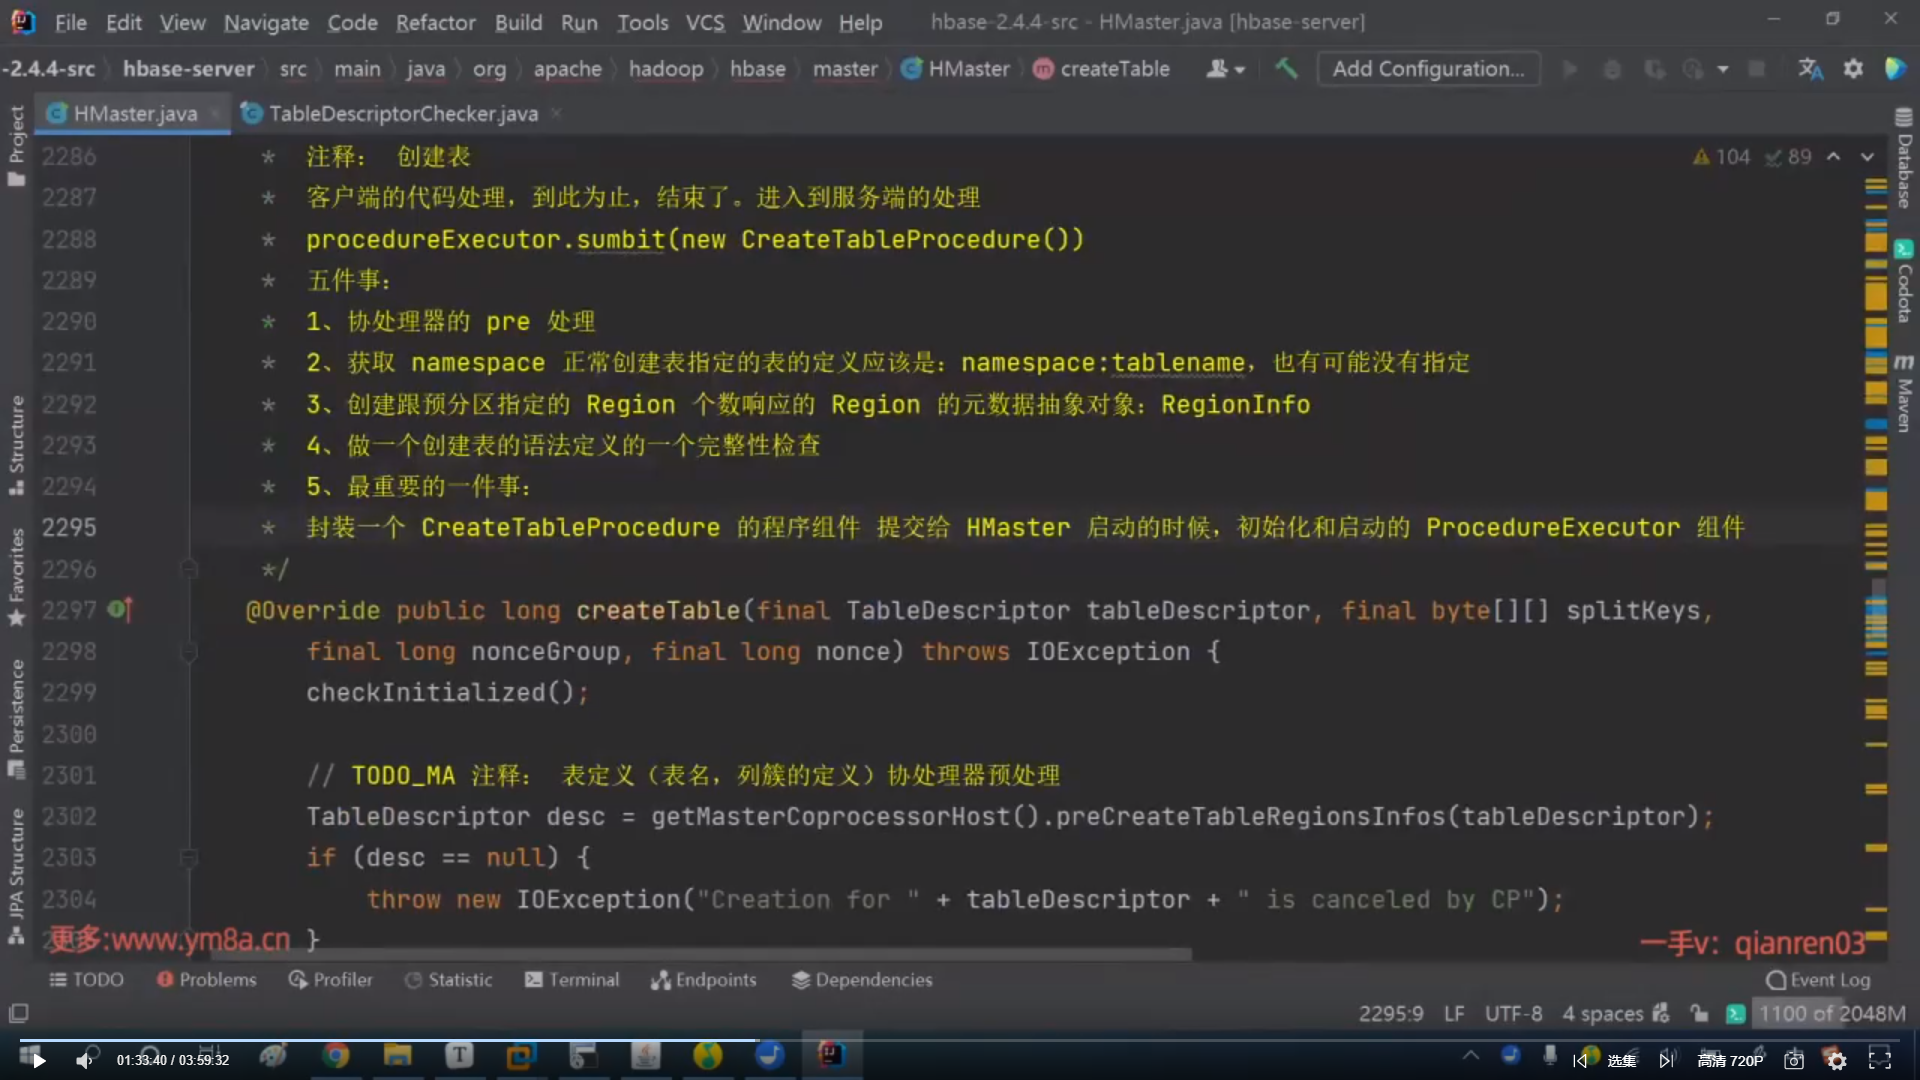Mute the video player volume
Viewport: 1920px width, 1080px height.
click(85, 1060)
